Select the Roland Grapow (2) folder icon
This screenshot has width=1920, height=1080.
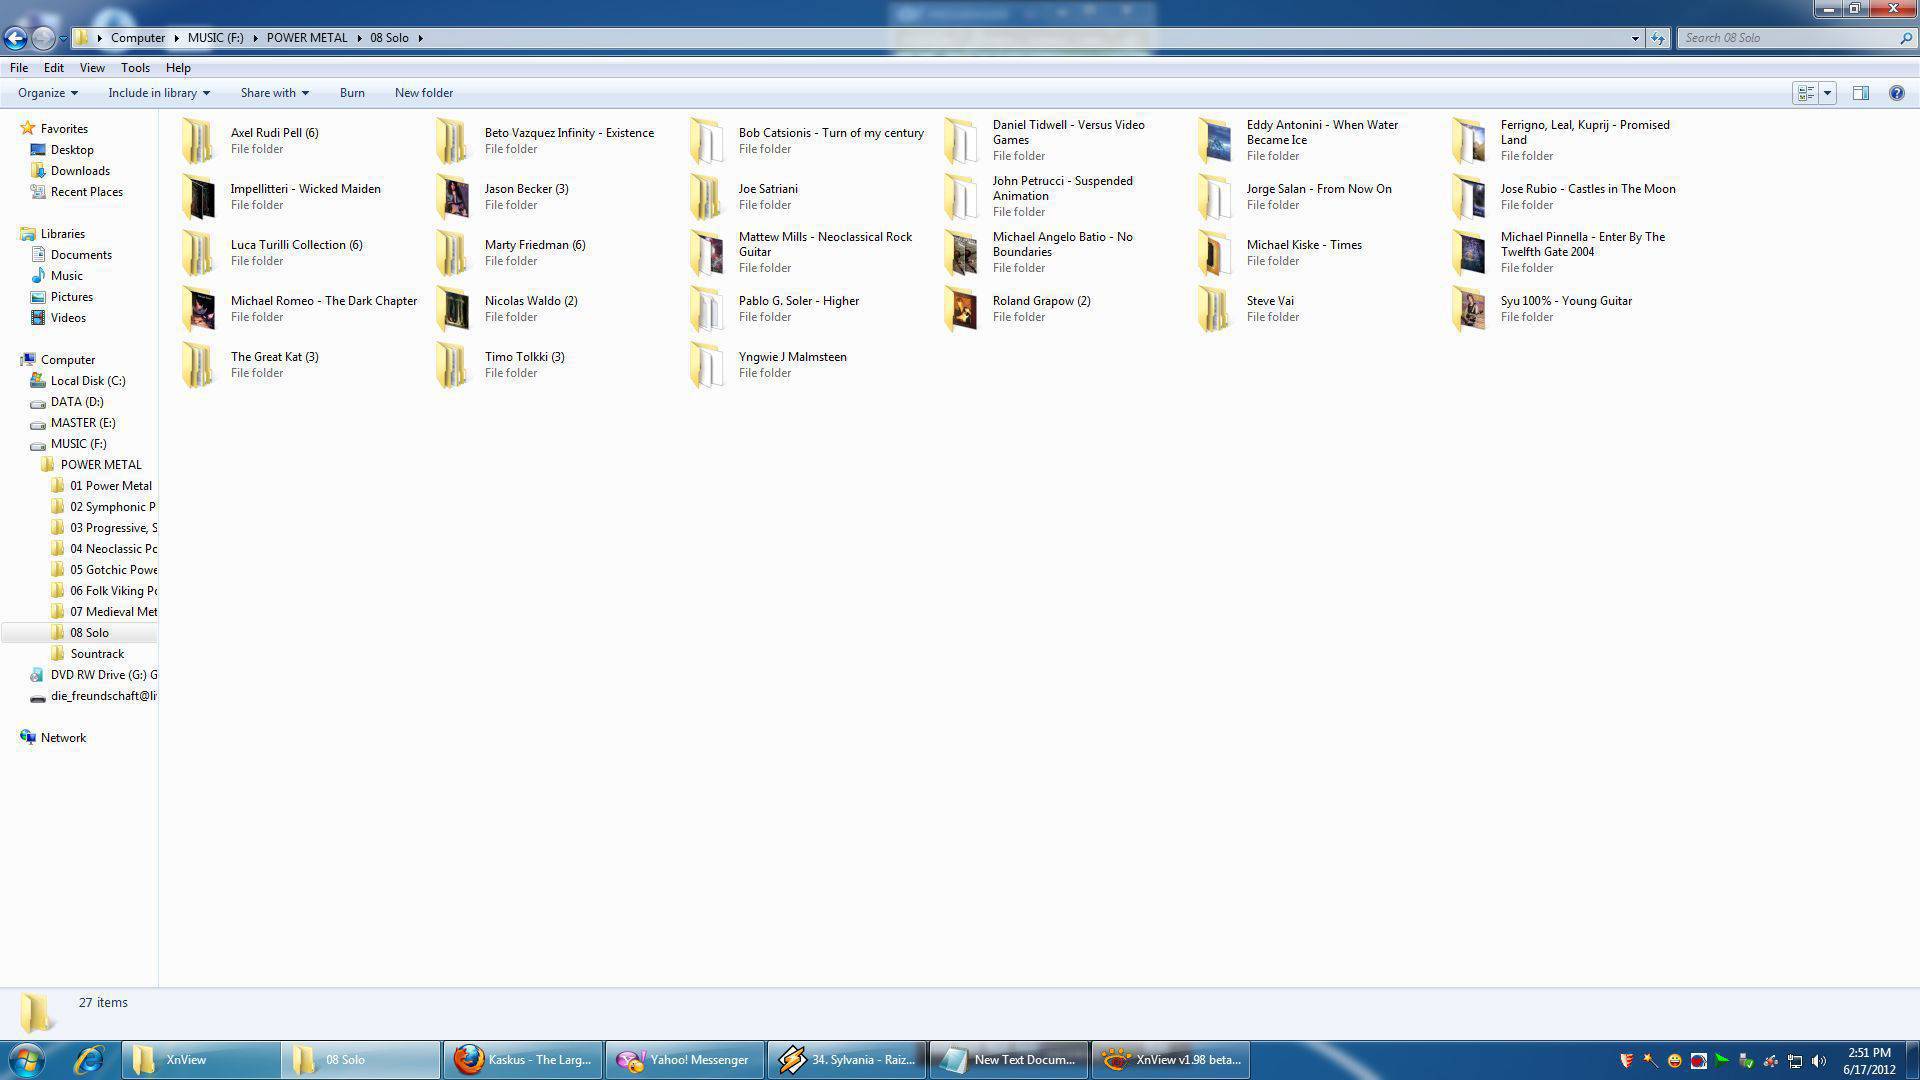tap(960, 309)
